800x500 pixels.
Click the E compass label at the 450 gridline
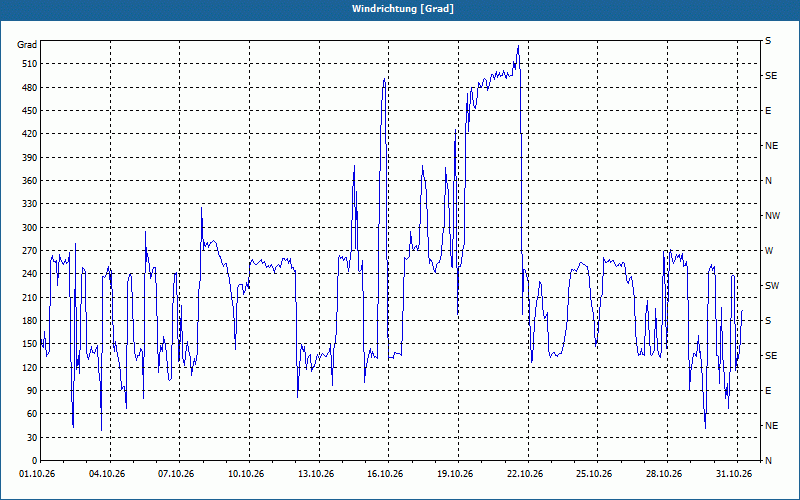tap(768, 111)
